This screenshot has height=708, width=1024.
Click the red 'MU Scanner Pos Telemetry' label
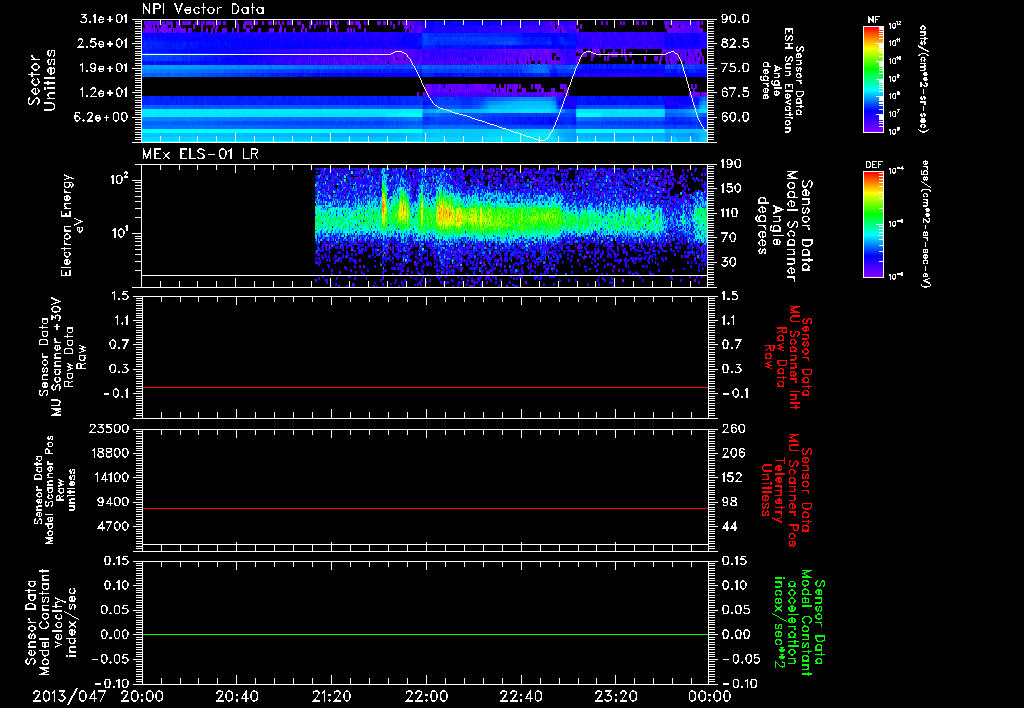[x=786, y=491]
